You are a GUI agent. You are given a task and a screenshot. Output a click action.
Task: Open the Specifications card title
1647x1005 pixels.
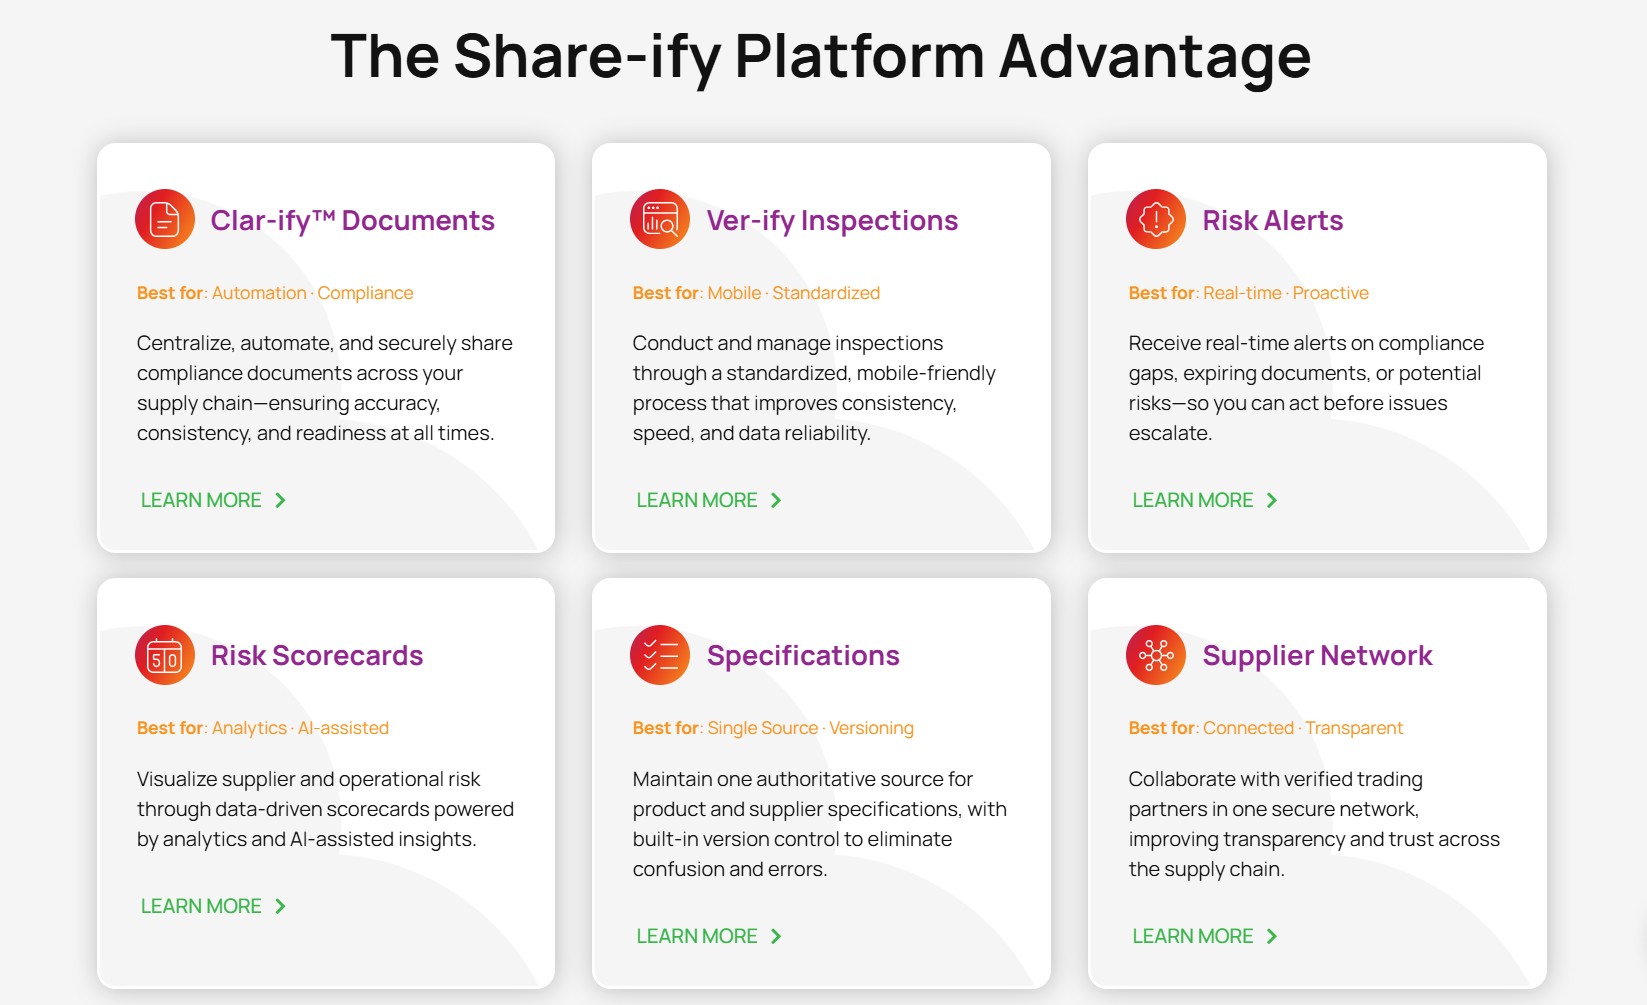803,655
